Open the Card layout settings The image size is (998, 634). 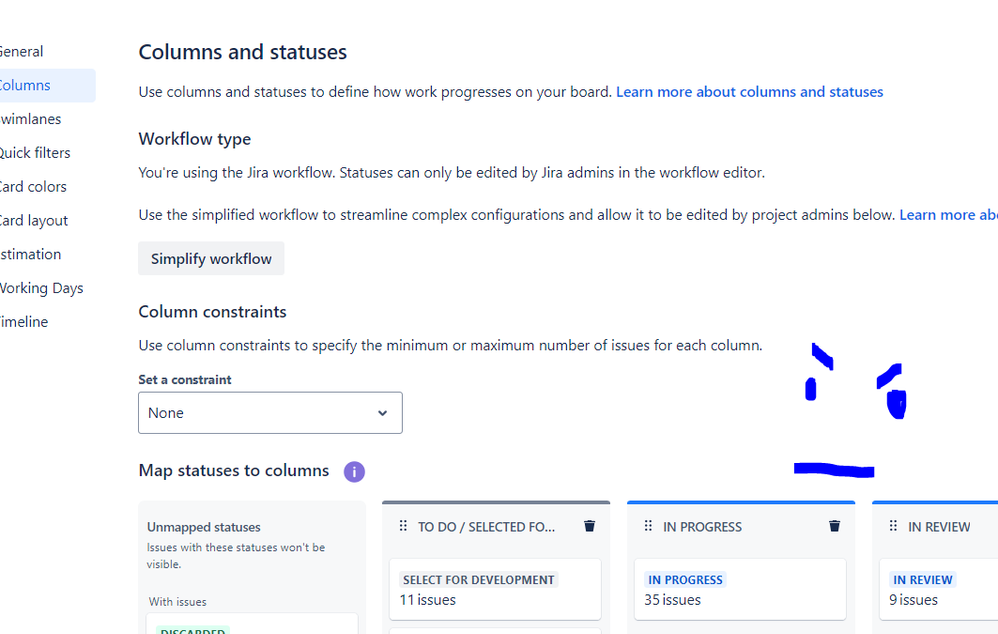click(34, 221)
